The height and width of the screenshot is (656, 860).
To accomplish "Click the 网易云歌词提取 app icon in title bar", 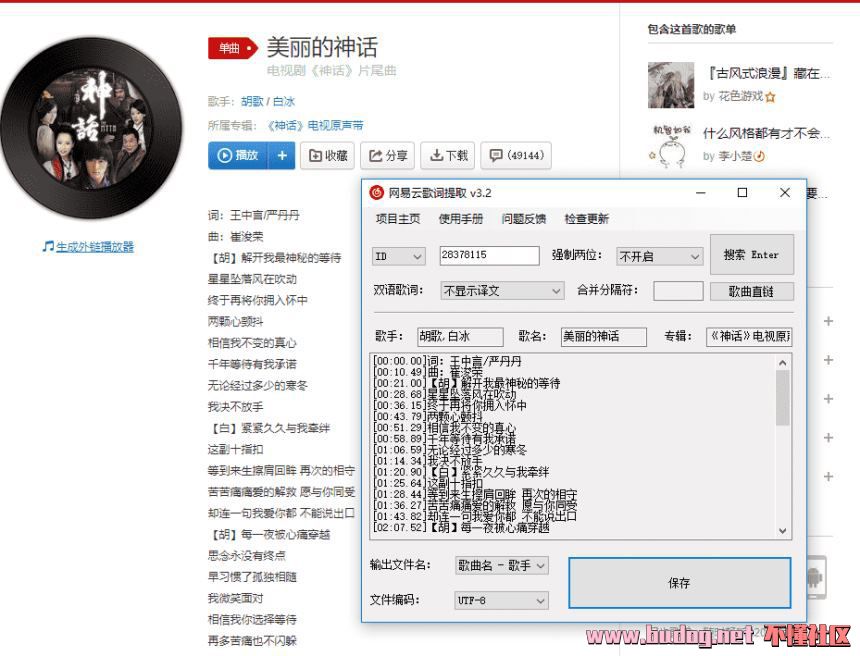I will click(x=377, y=193).
